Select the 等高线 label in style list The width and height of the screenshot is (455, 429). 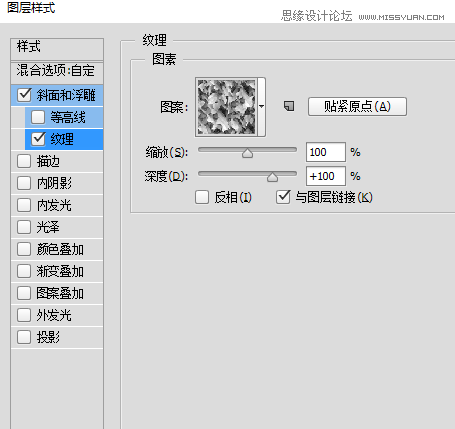coord(68,117)
